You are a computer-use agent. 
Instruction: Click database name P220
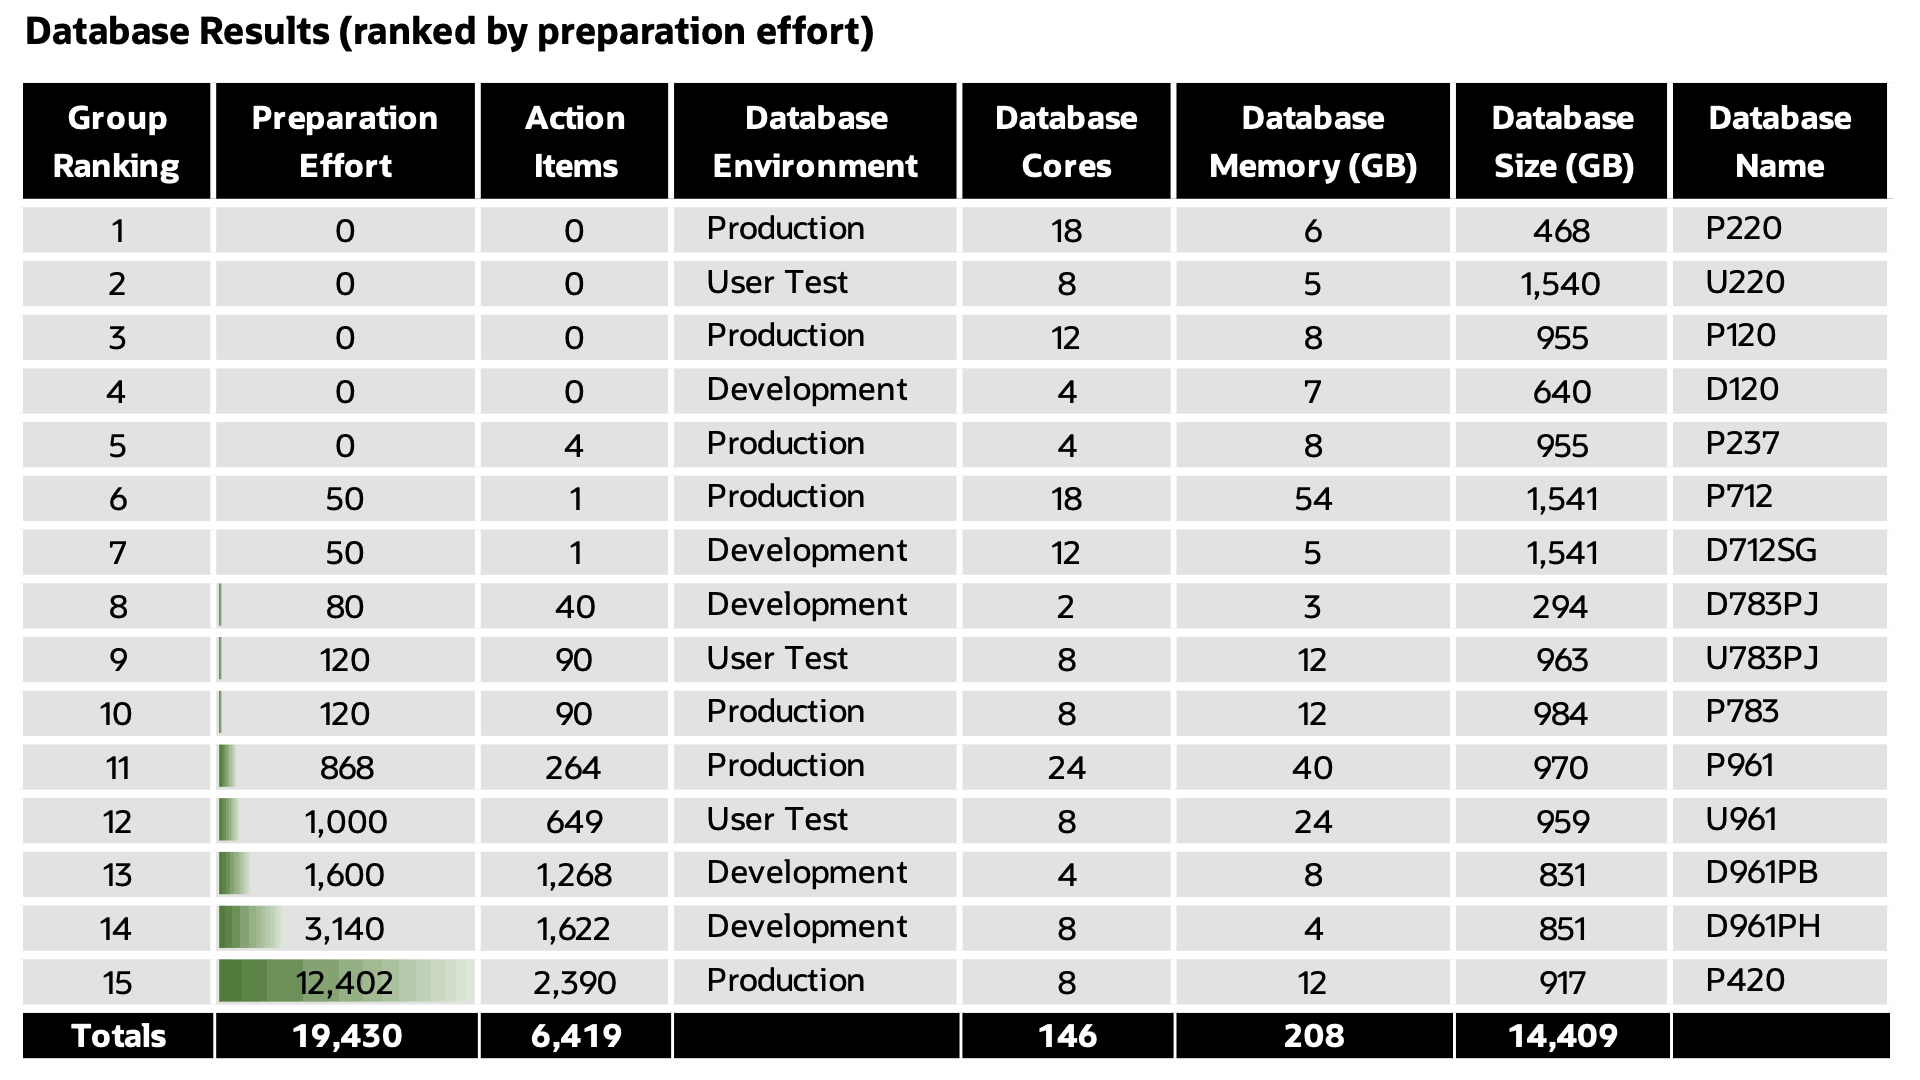click(1743, 229)
